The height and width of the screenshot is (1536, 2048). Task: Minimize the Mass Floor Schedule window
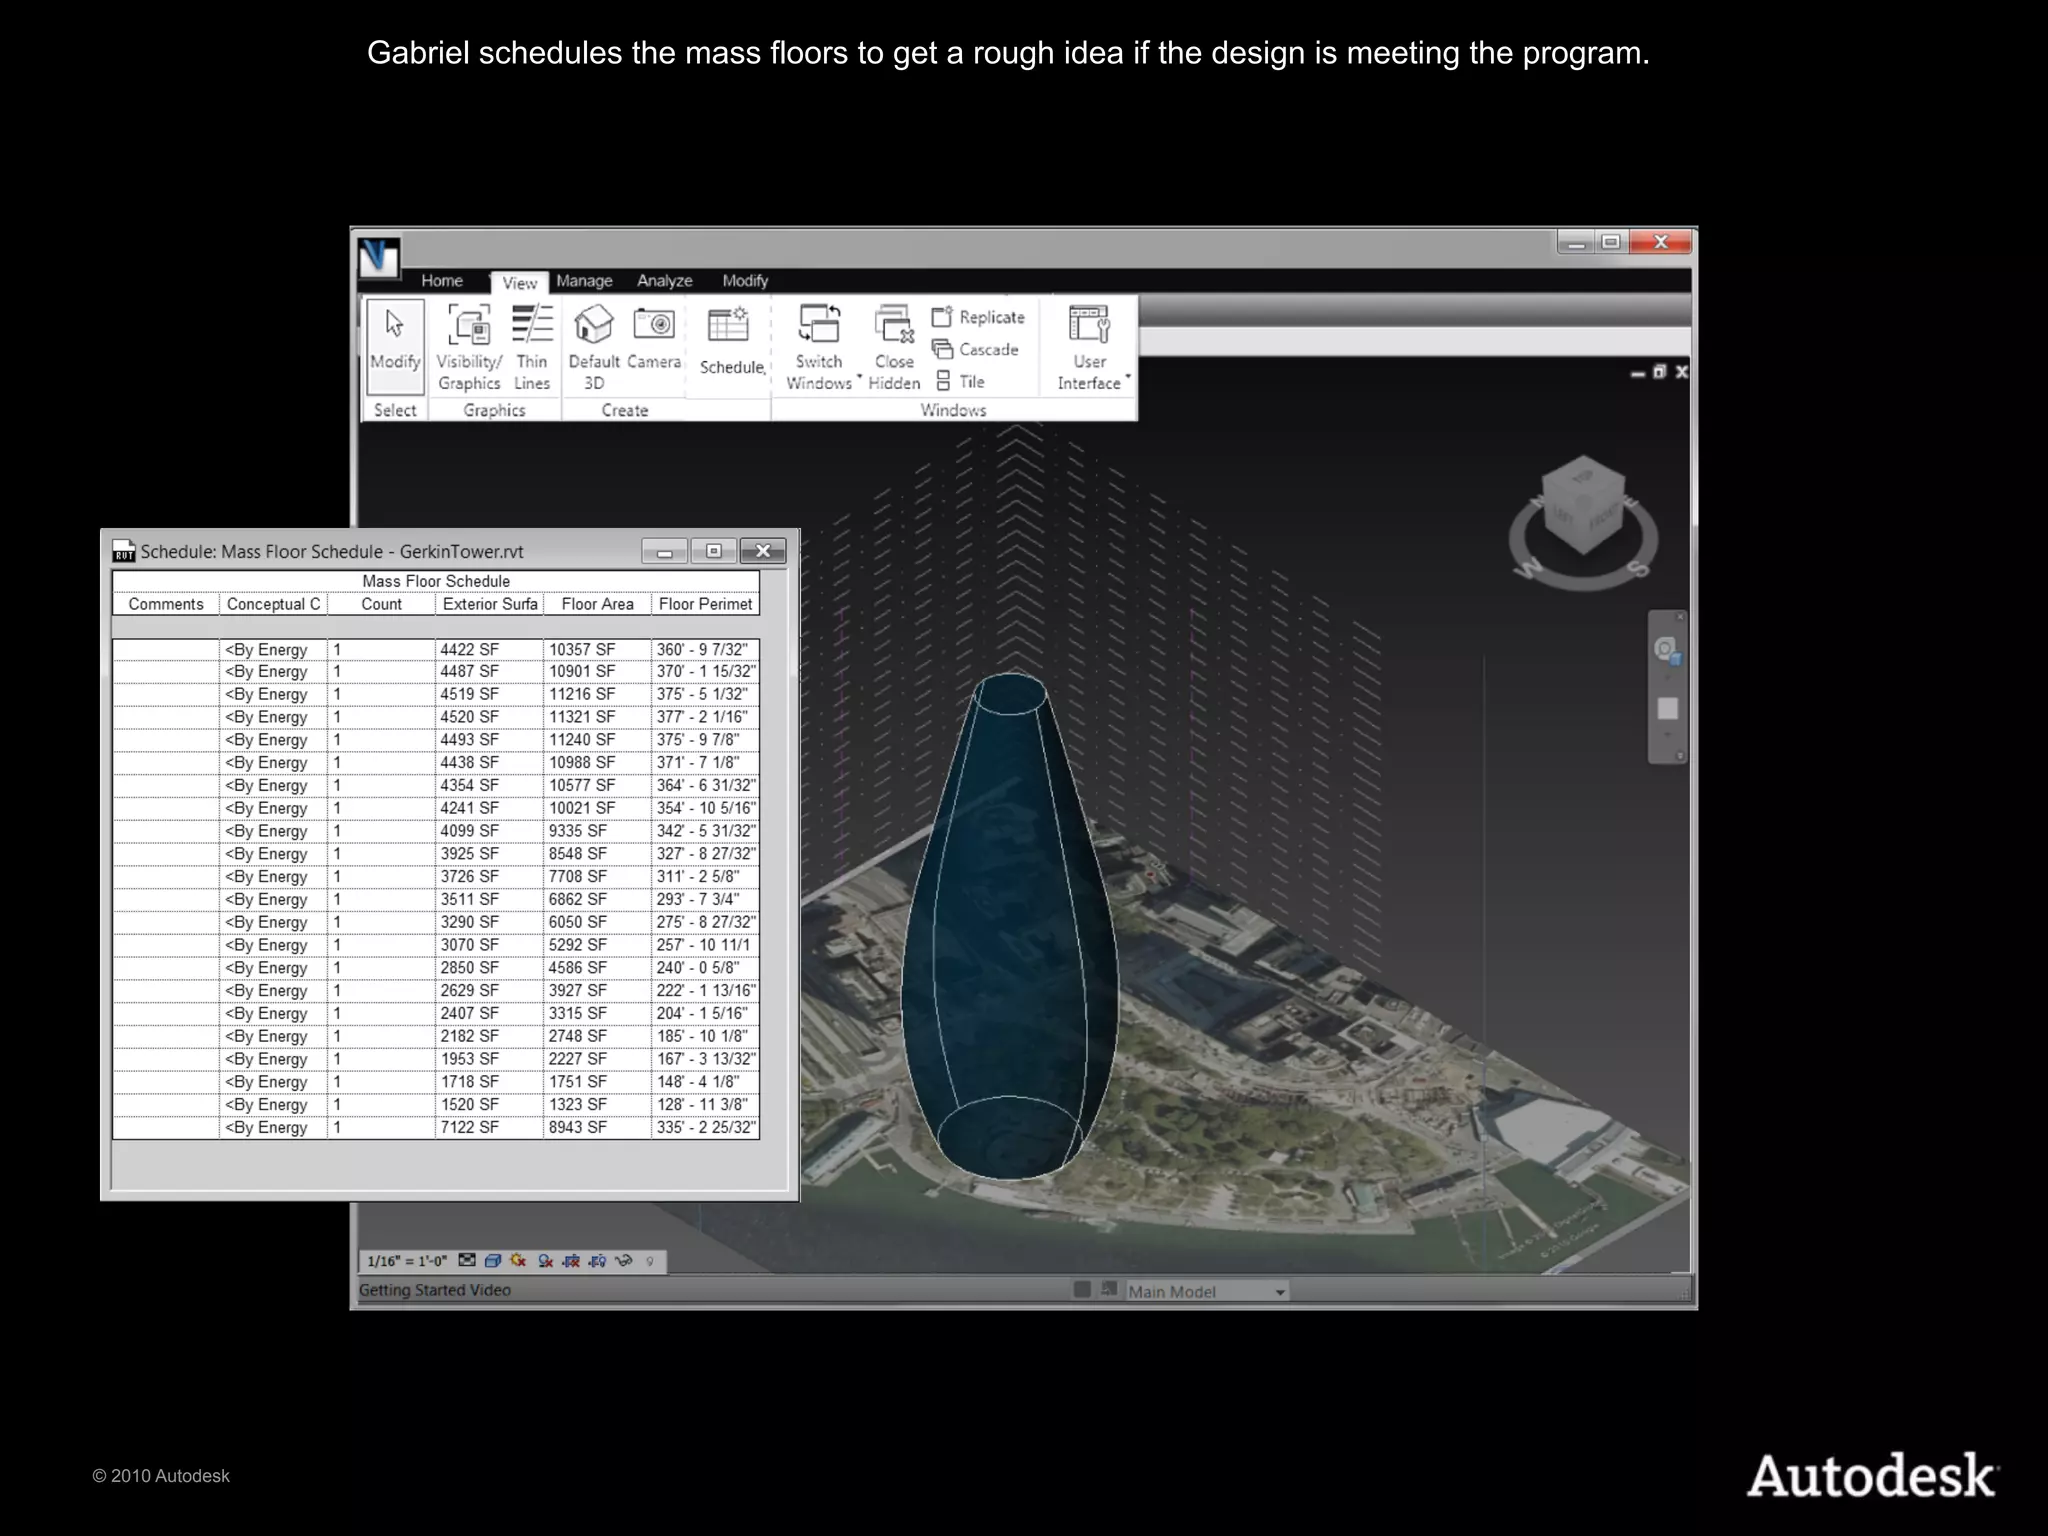665,551
